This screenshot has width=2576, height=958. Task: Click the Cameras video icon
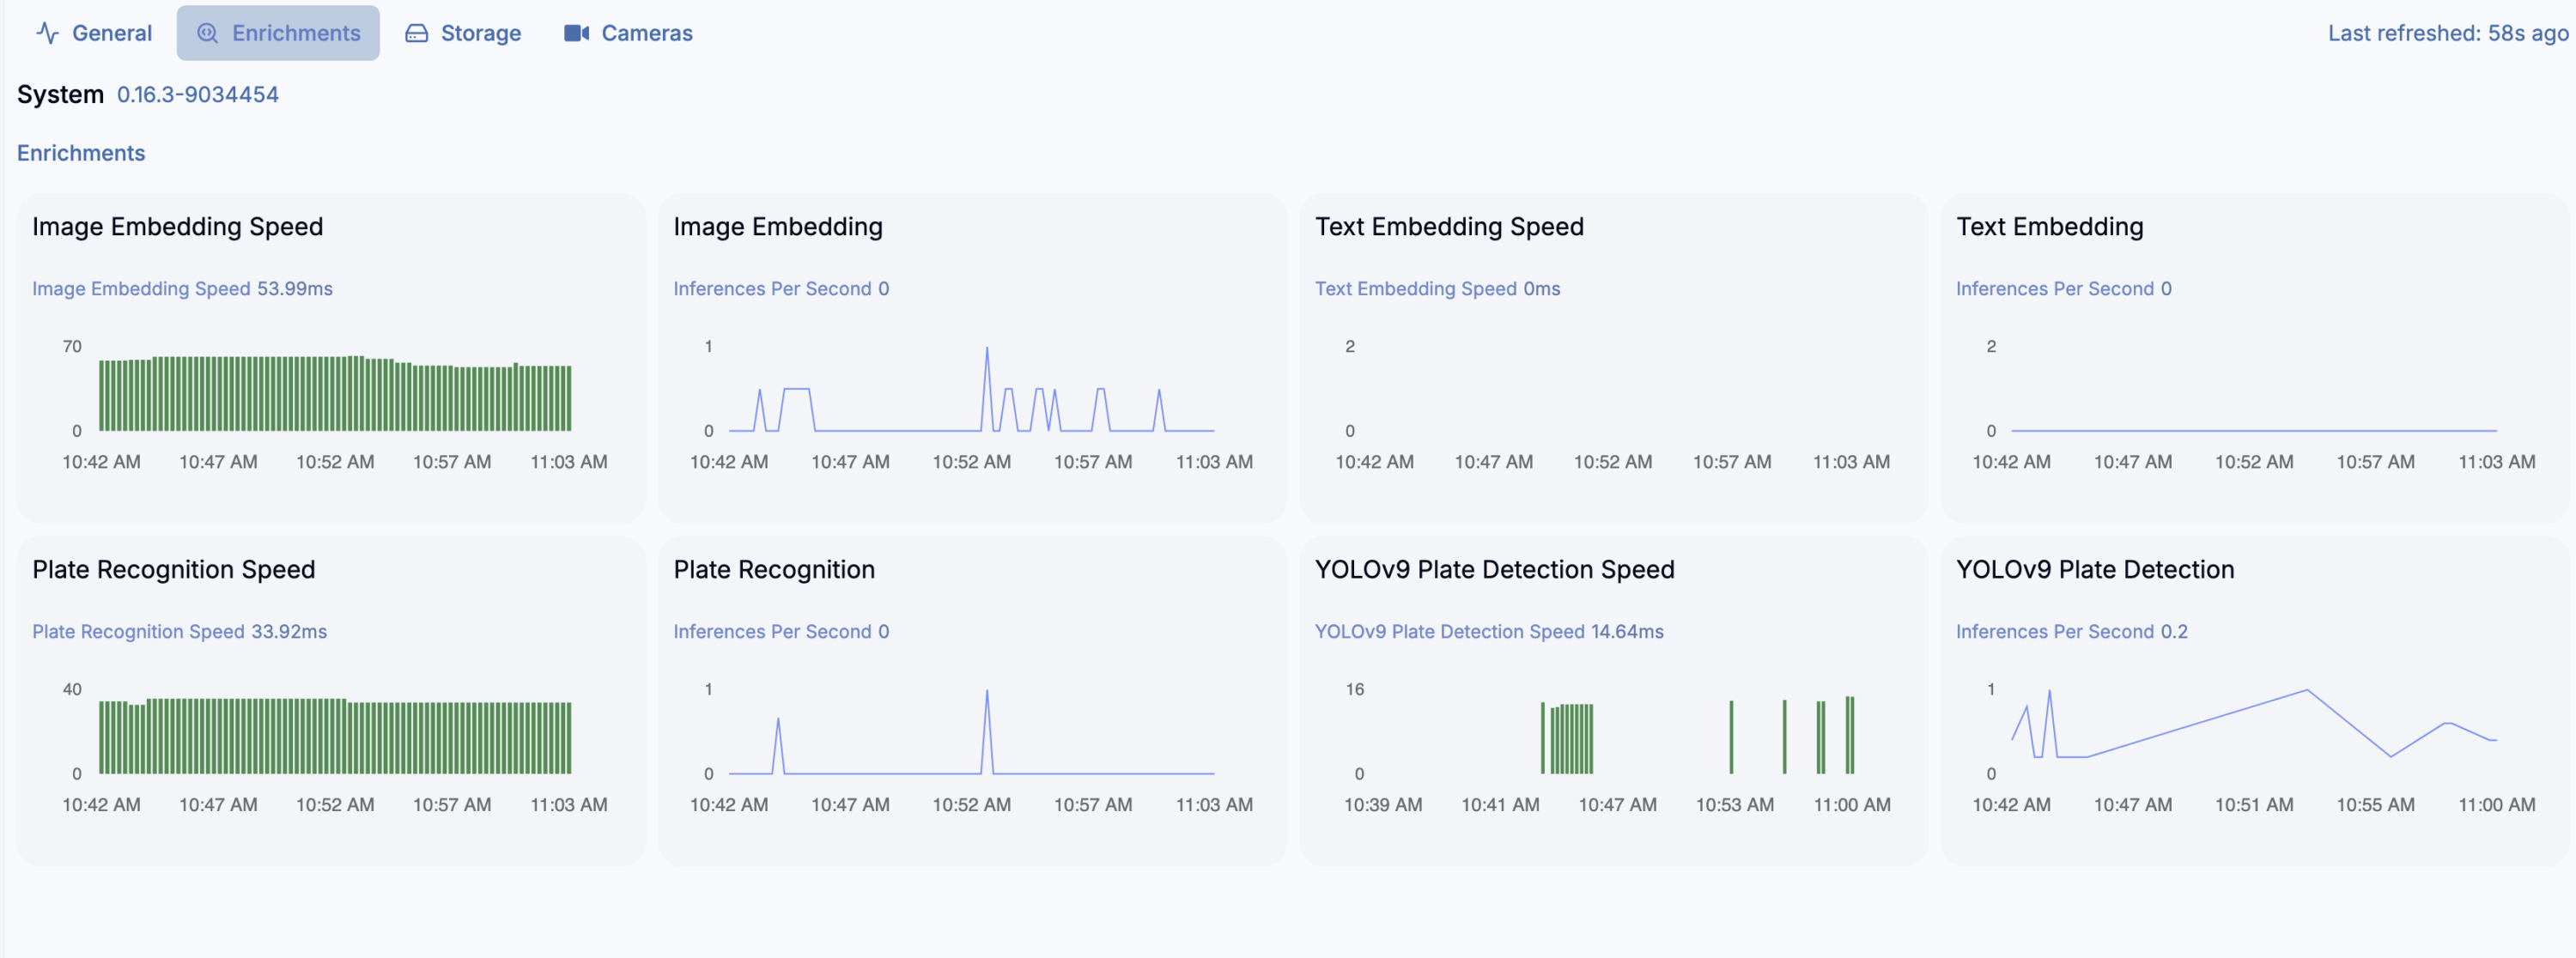coord(576,33)
